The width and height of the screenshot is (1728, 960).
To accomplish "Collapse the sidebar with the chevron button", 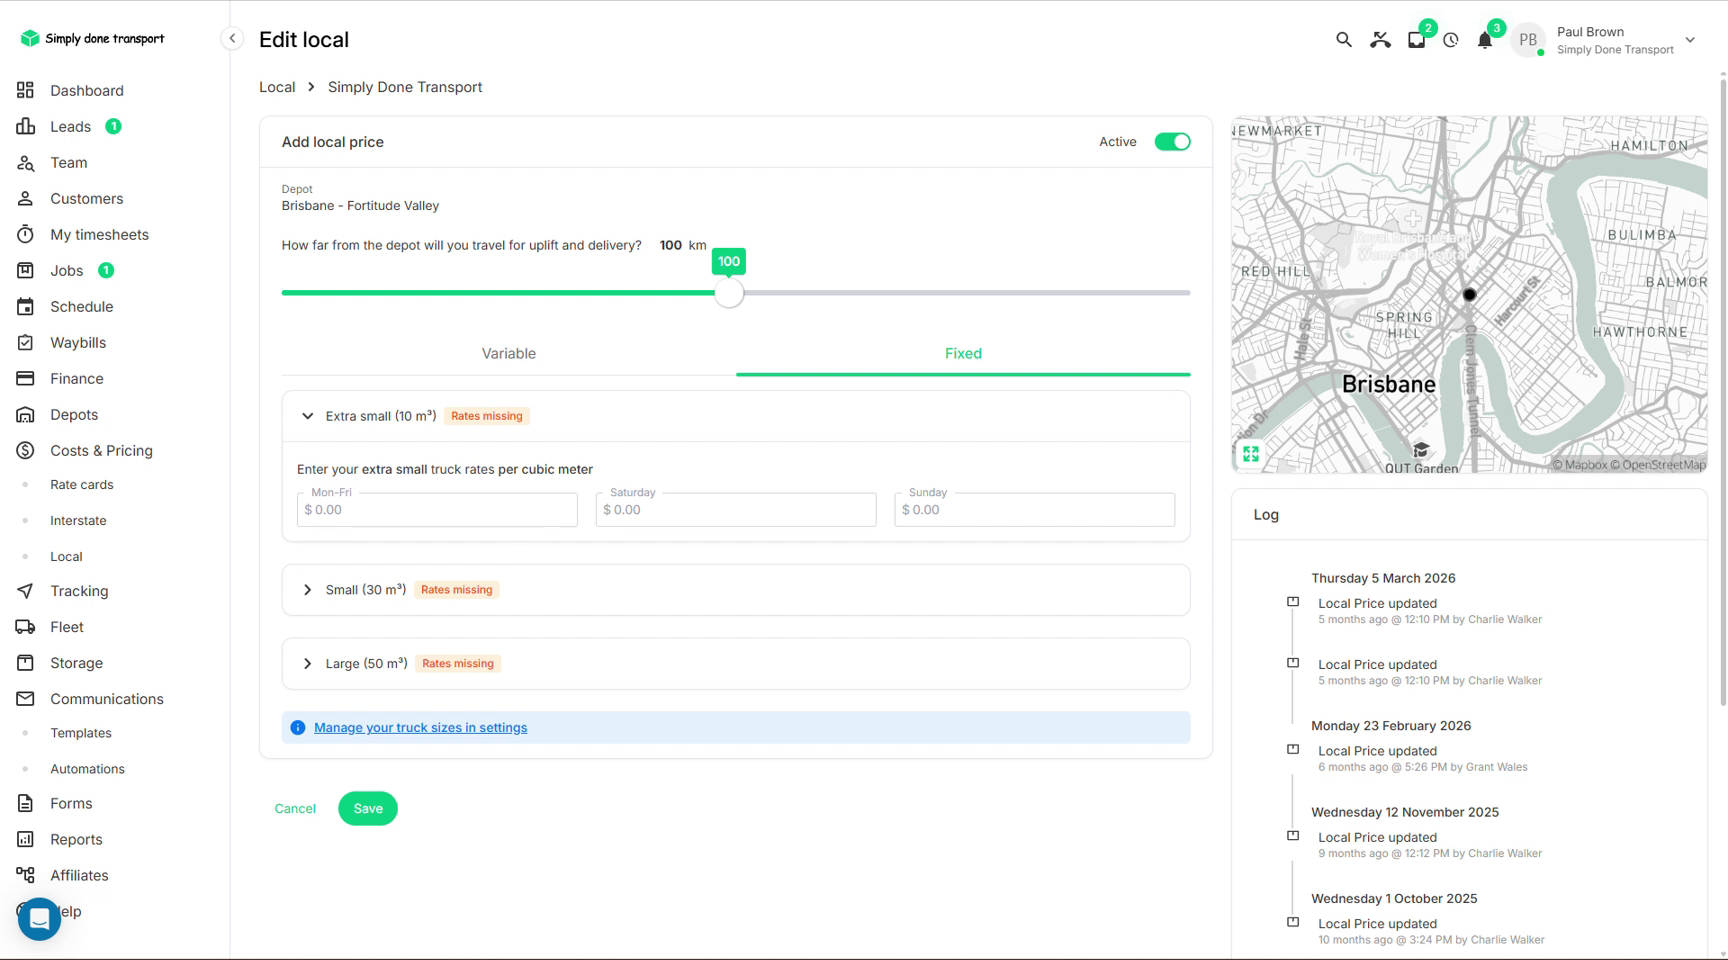I will [232, 39].
